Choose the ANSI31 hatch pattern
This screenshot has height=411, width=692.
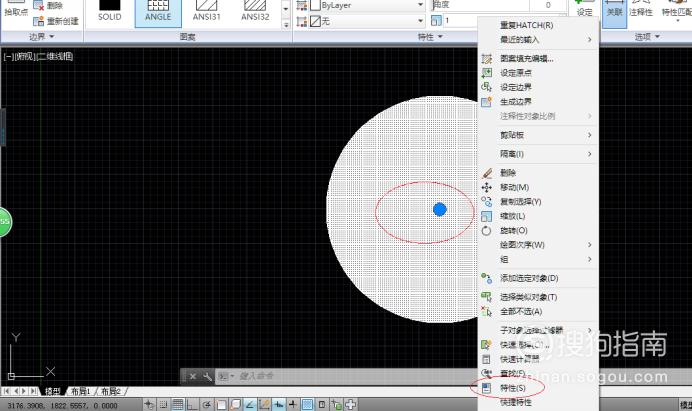[206, 11]
